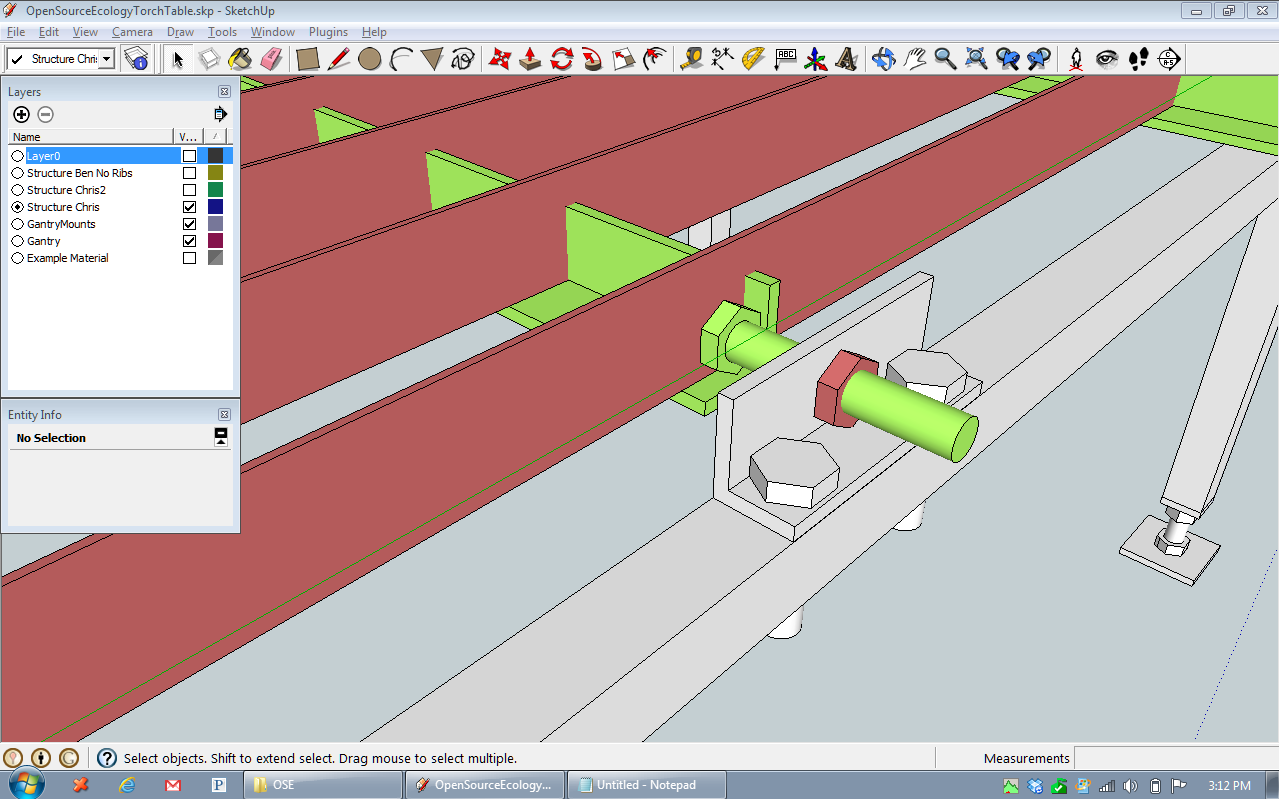Select the Rectangle drawing tool
Viewport: 1279px width, 799px height.
(x=308, y=59)
